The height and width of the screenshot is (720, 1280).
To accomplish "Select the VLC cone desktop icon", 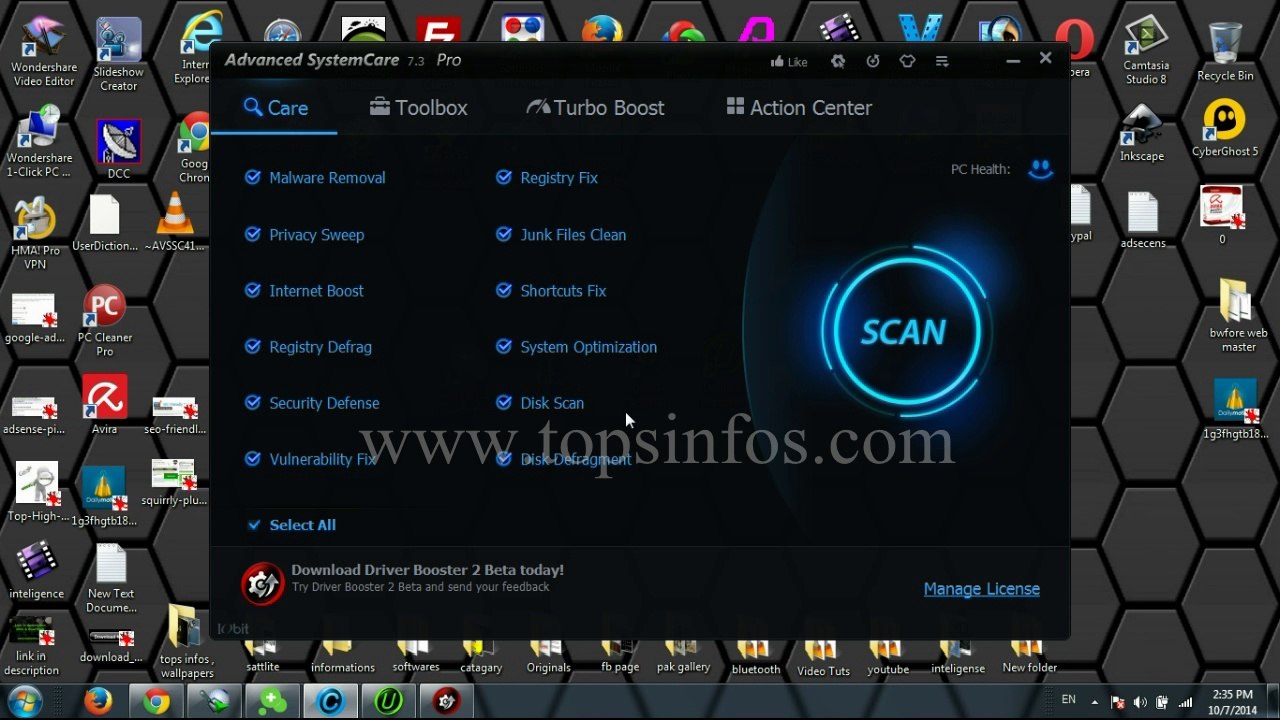I will tap(175, 222).
